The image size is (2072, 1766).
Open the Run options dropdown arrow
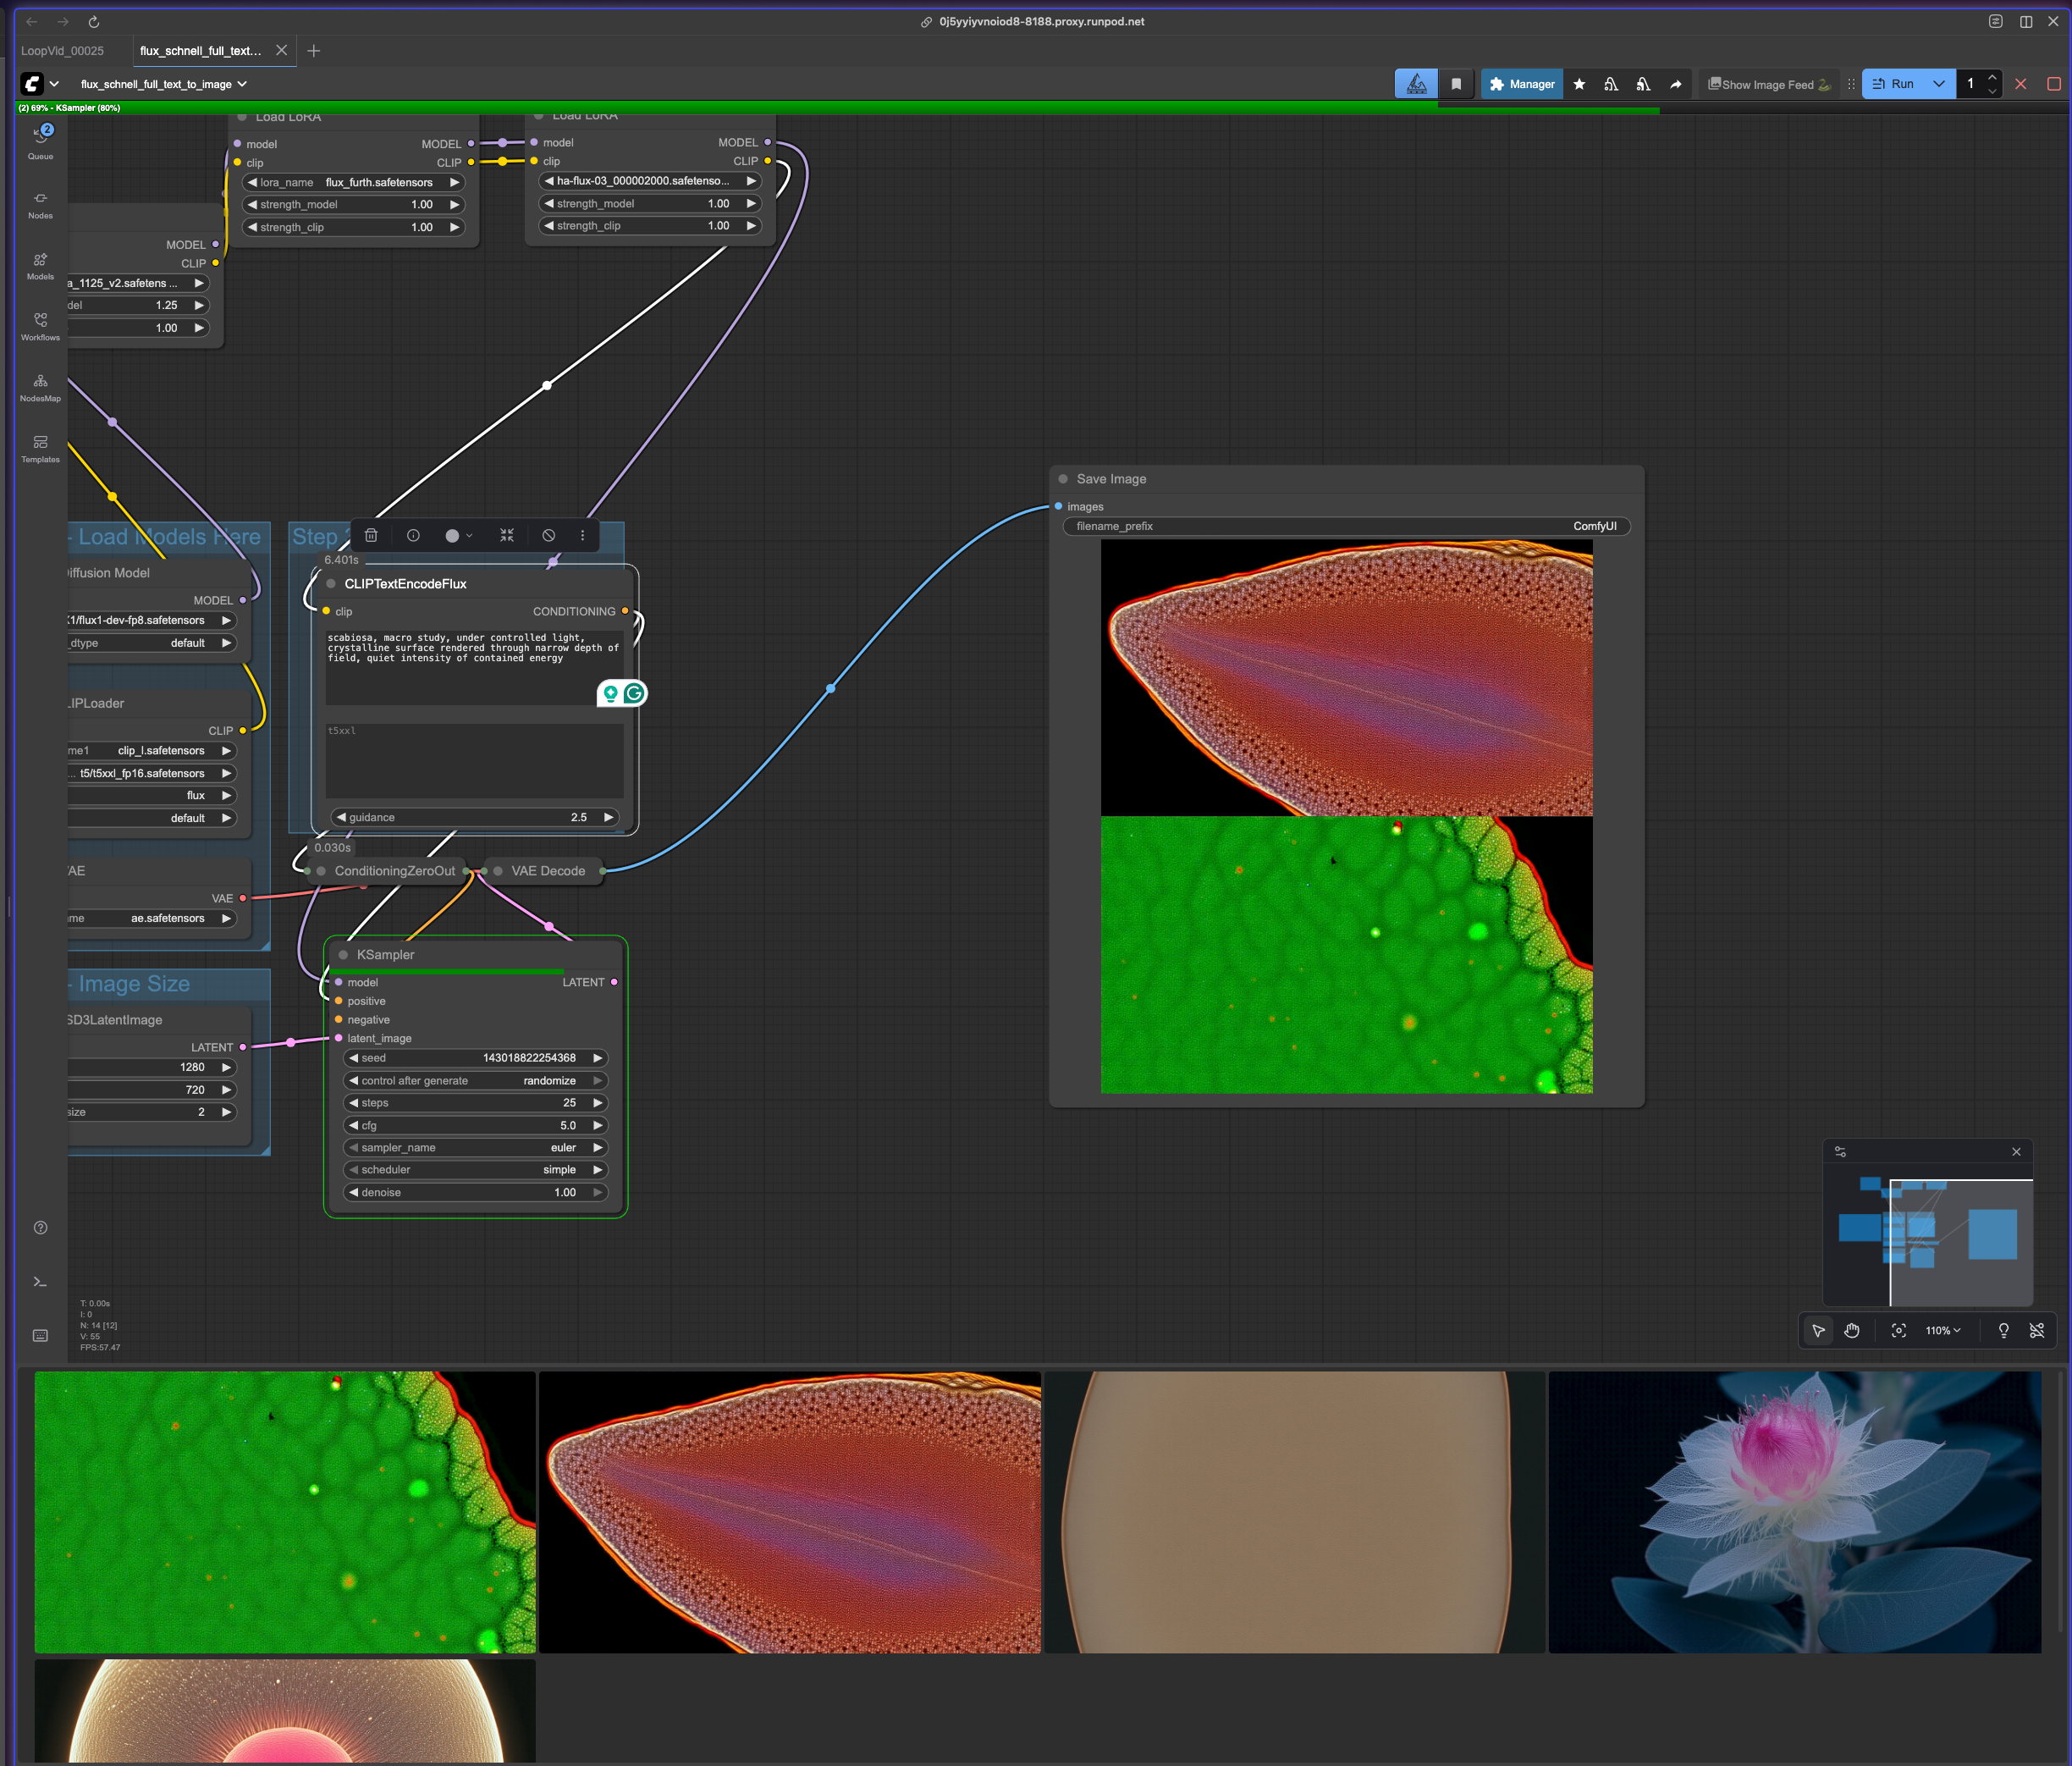pos(1939,84)
